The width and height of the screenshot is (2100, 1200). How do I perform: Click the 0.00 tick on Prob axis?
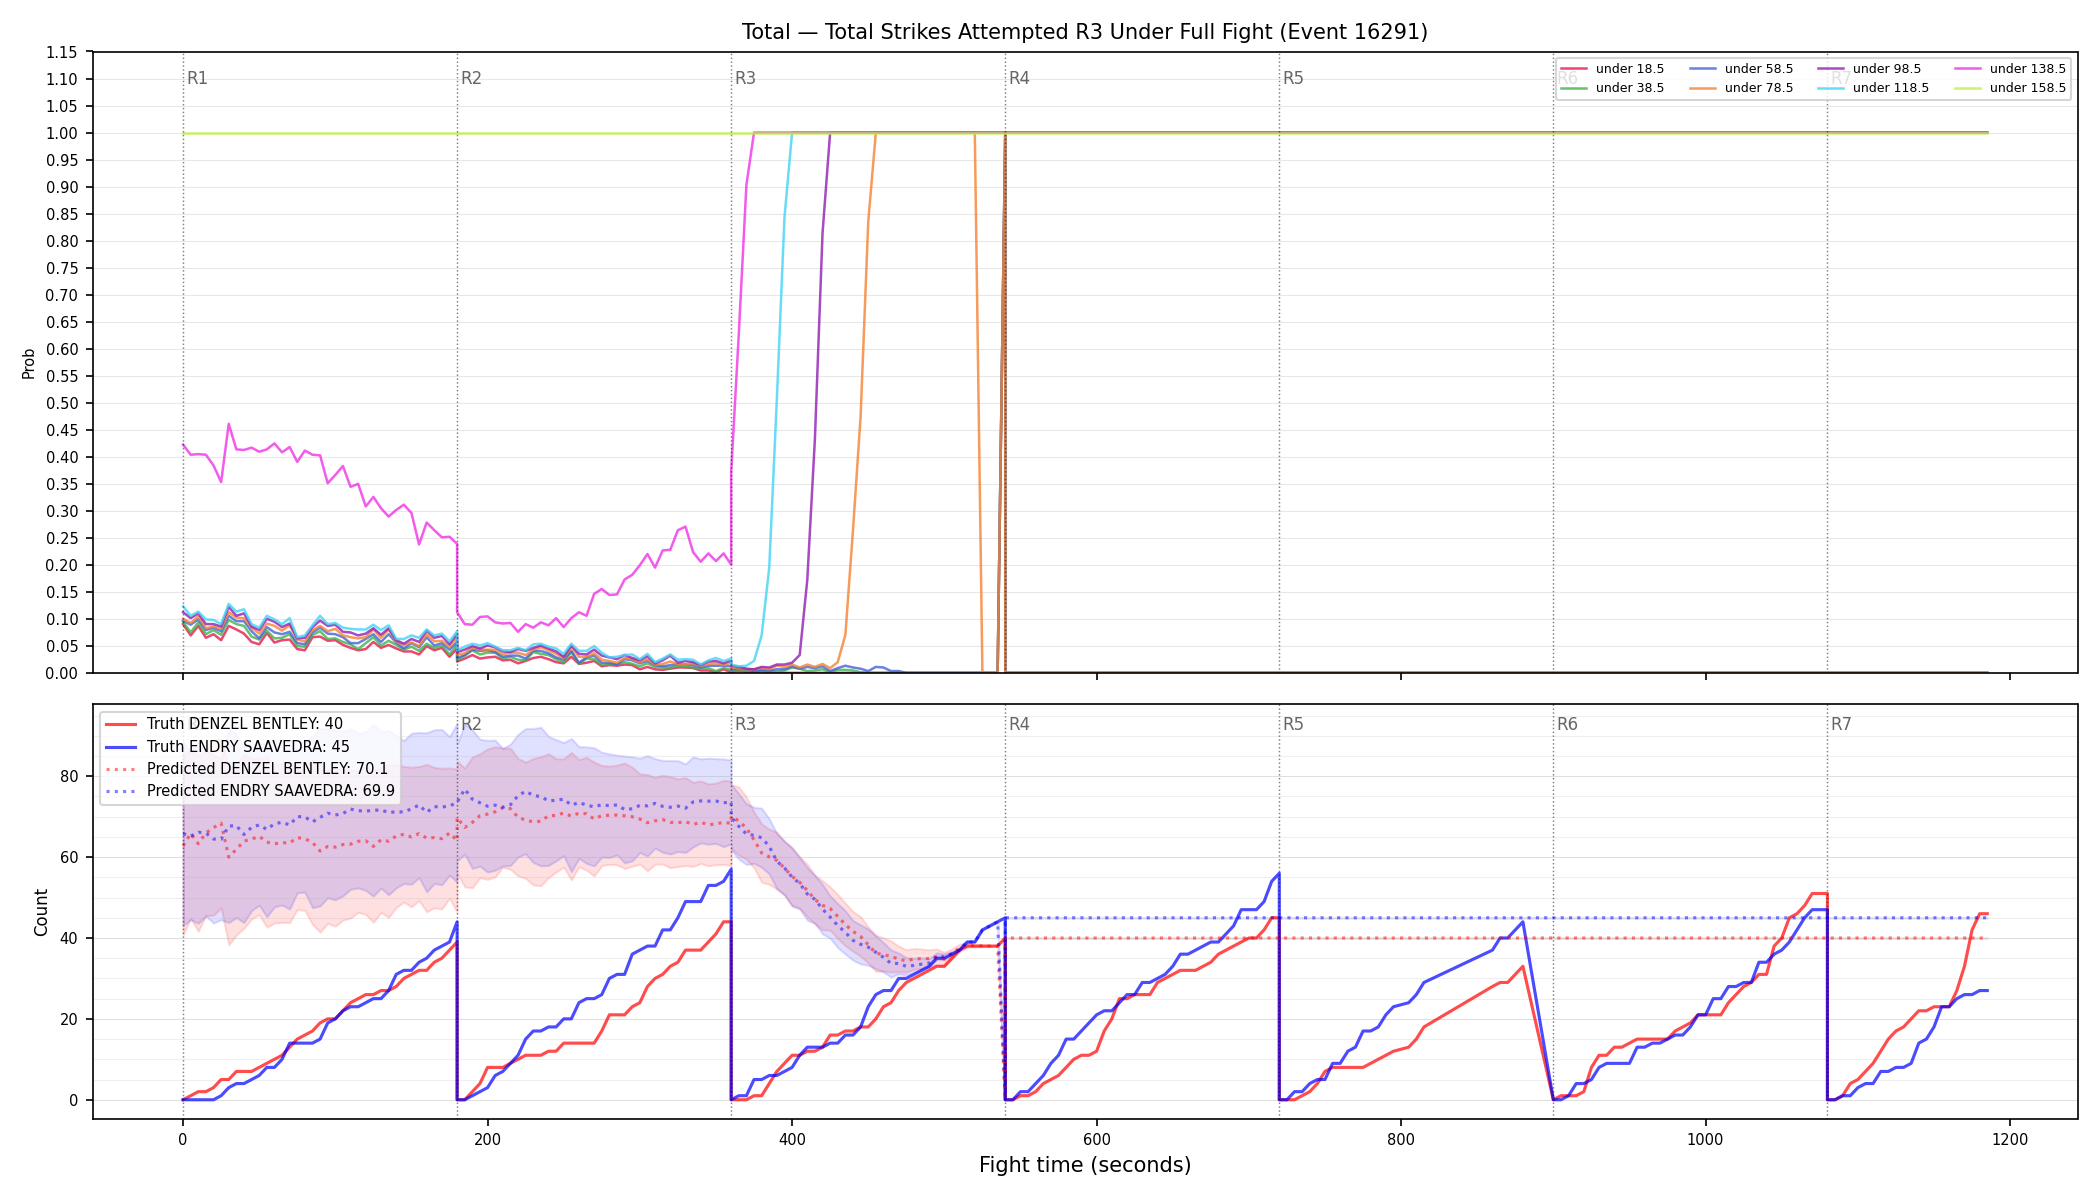click(62, 673)
